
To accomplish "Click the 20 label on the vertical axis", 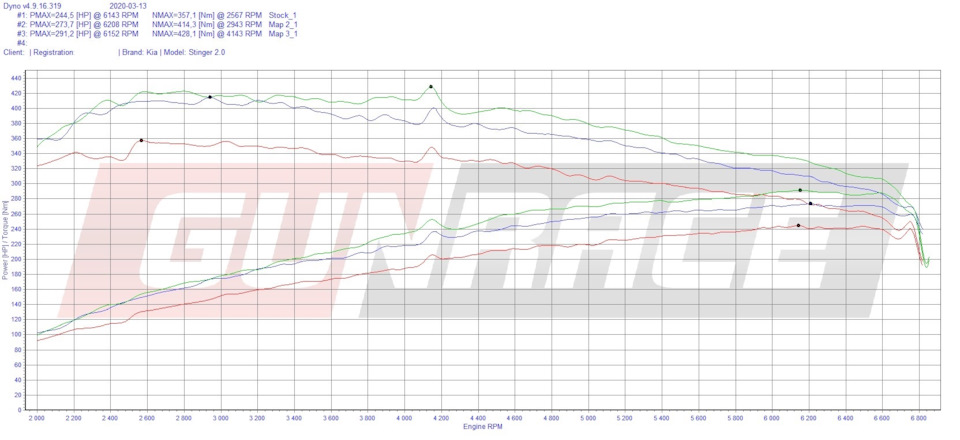I will pyautogui.click(x=18, y=395).
